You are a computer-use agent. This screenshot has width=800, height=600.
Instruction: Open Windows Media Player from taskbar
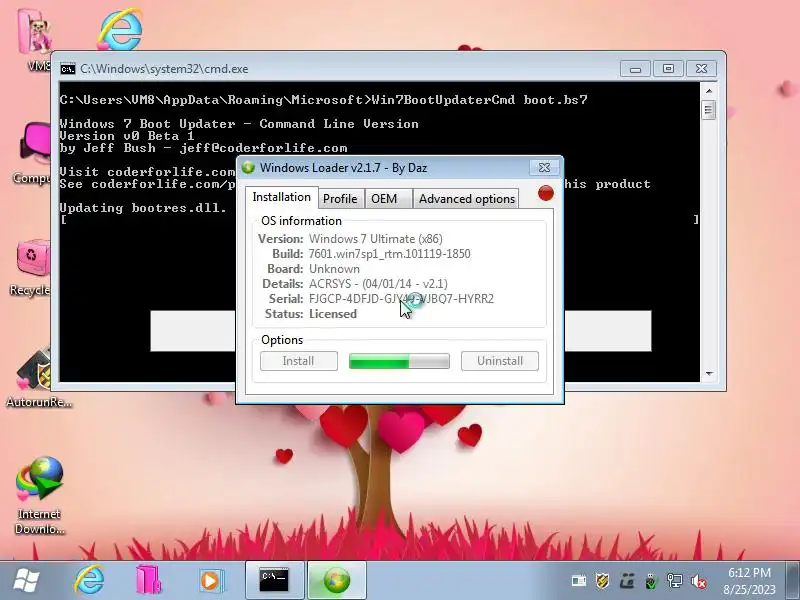pyautogui.click(x=211, y=581)
